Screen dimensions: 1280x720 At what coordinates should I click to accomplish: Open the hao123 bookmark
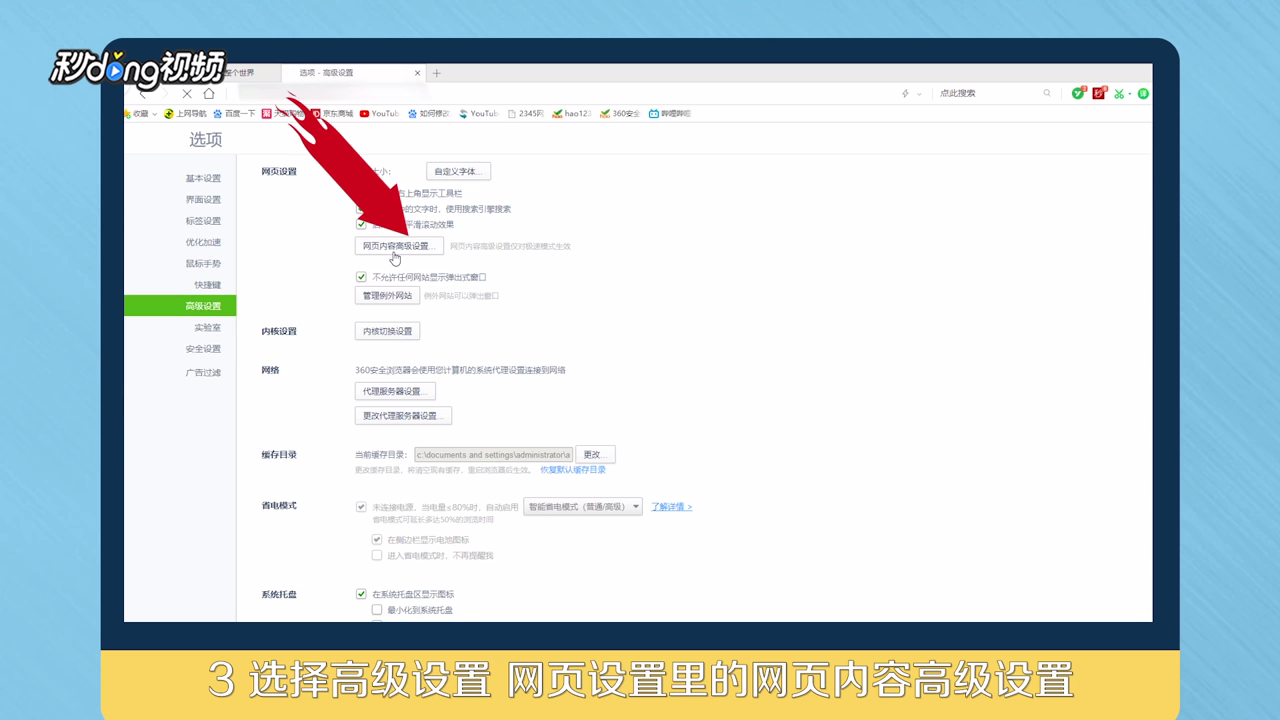point(571,114)
